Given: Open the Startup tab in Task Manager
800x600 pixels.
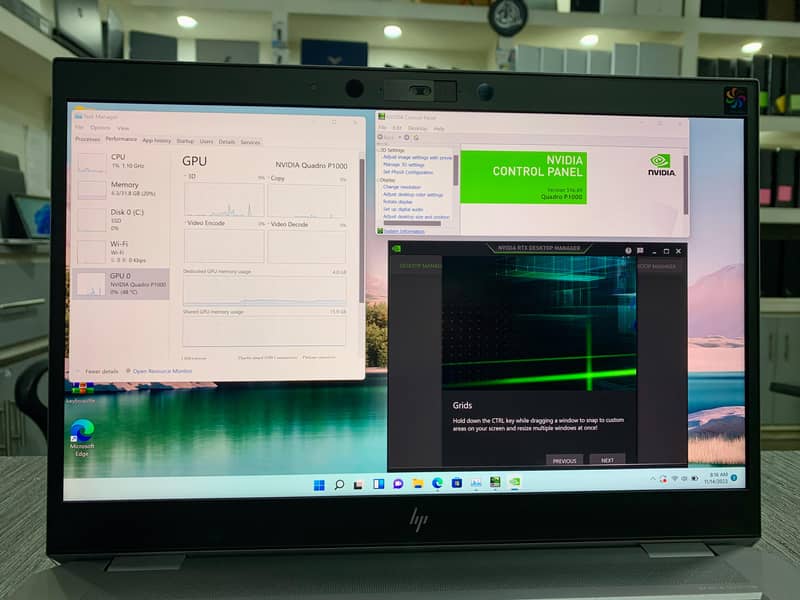Looking at the screenshot, I should pyautogui.click(x=185, y=141).
